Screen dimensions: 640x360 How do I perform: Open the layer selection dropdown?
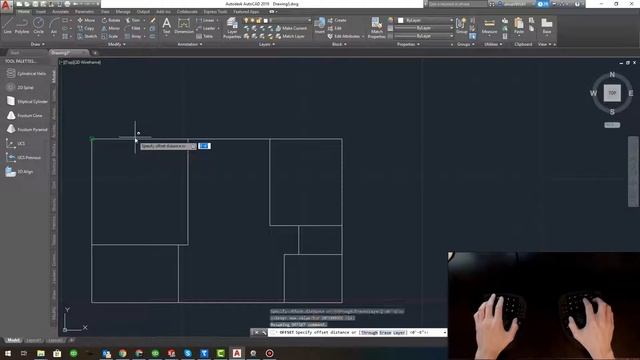click(309, 20)
